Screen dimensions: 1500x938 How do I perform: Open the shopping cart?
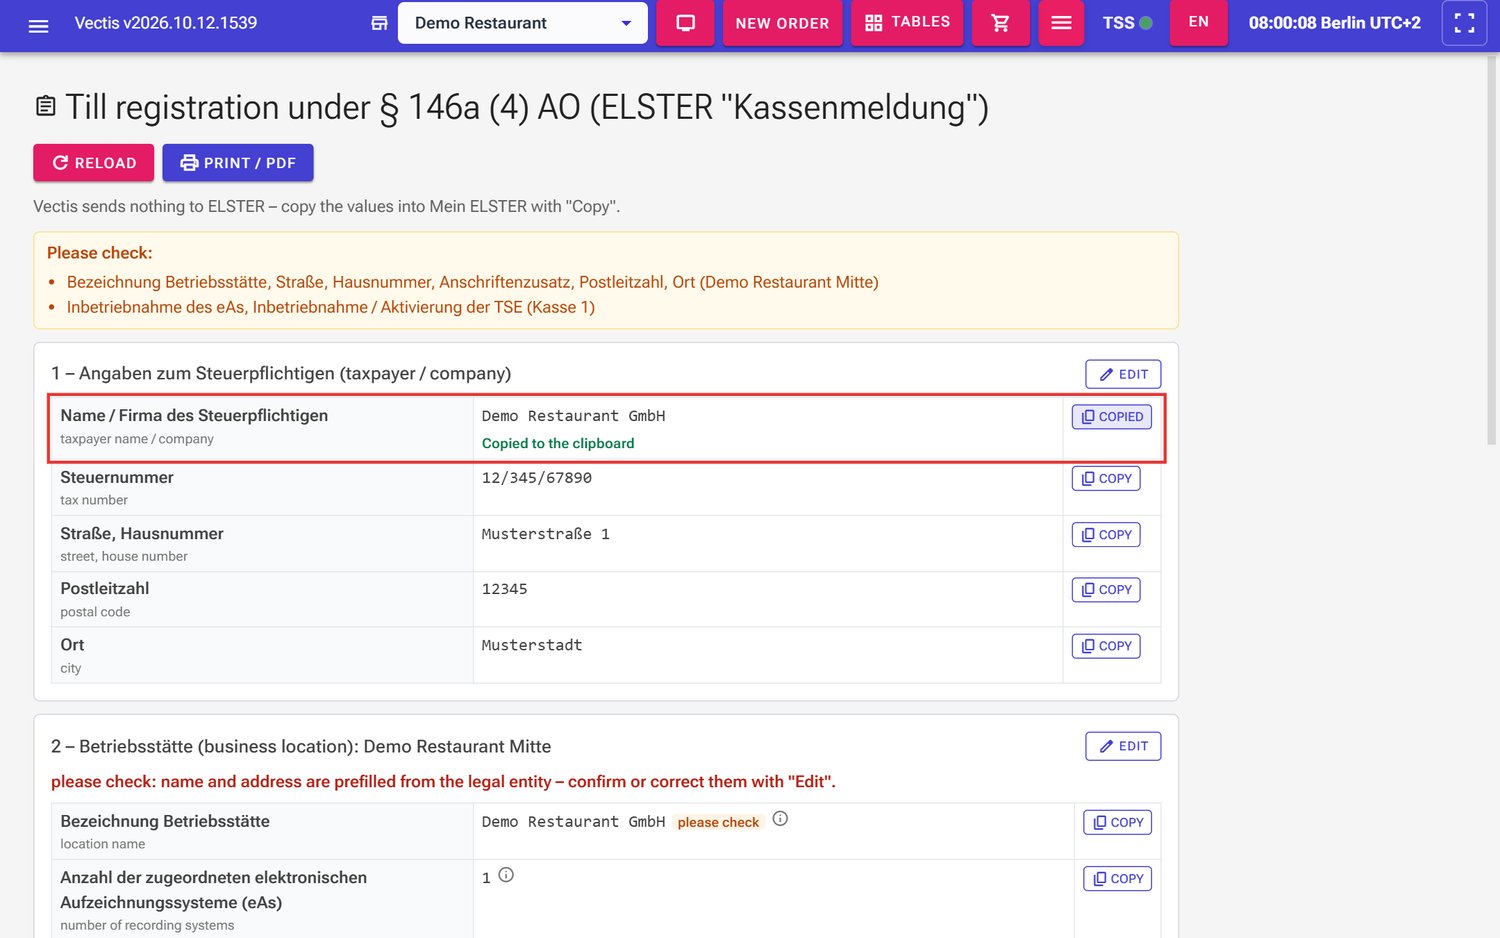(1000, 23)
